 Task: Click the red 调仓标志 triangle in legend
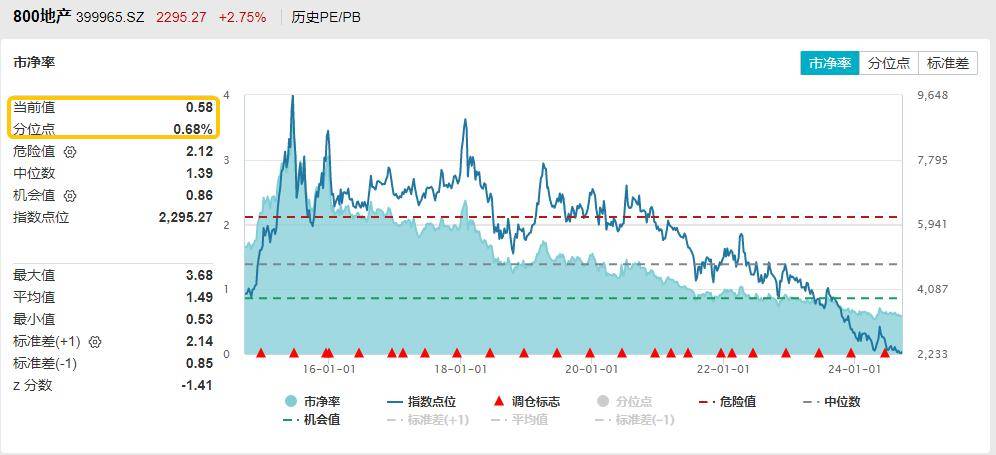click(499, 402)
